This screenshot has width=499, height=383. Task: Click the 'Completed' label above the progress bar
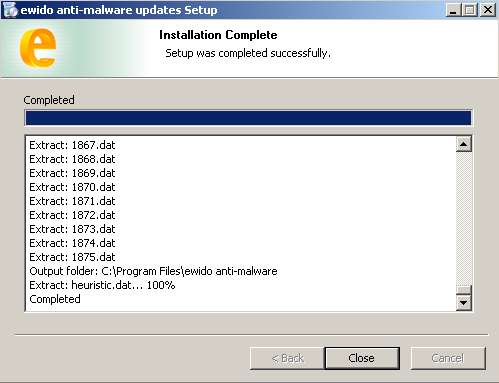49,100
